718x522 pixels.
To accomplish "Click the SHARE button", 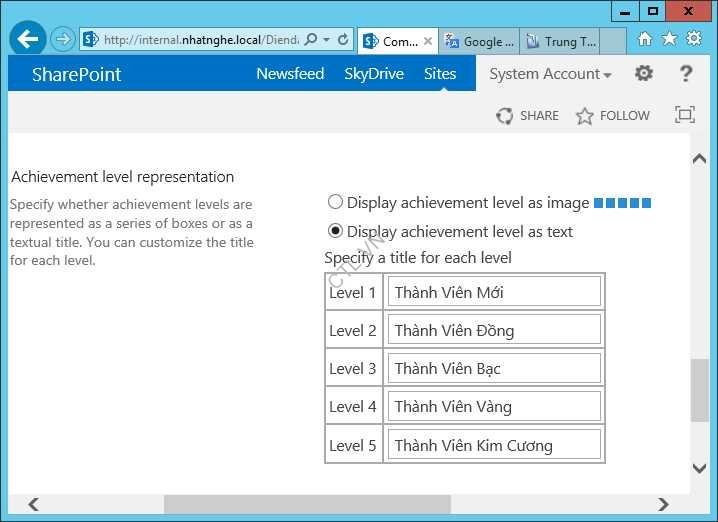I will click(x=528, y=116).
